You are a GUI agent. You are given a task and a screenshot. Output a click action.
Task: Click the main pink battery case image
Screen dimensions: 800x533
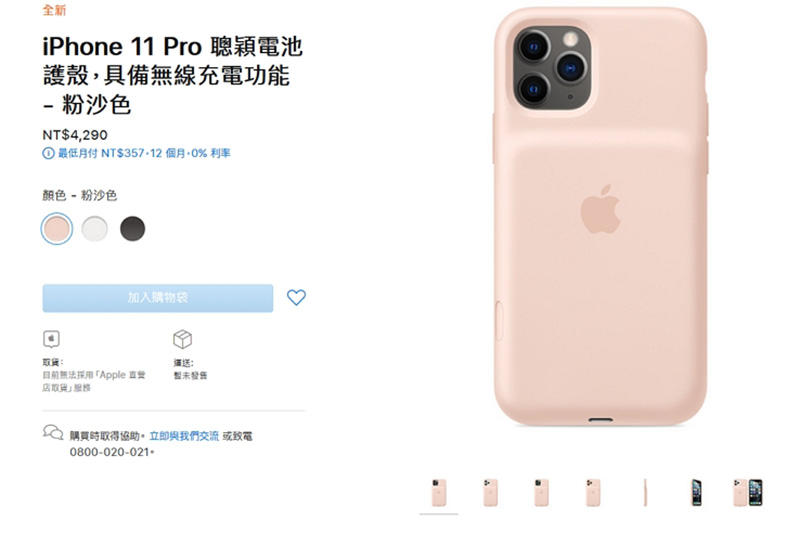[601, 216]
